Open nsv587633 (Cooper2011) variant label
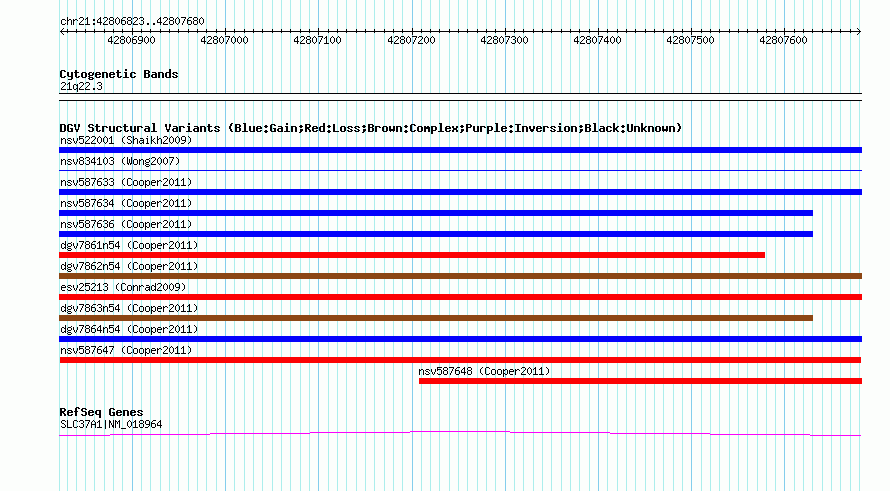 (x=126, y=182)
